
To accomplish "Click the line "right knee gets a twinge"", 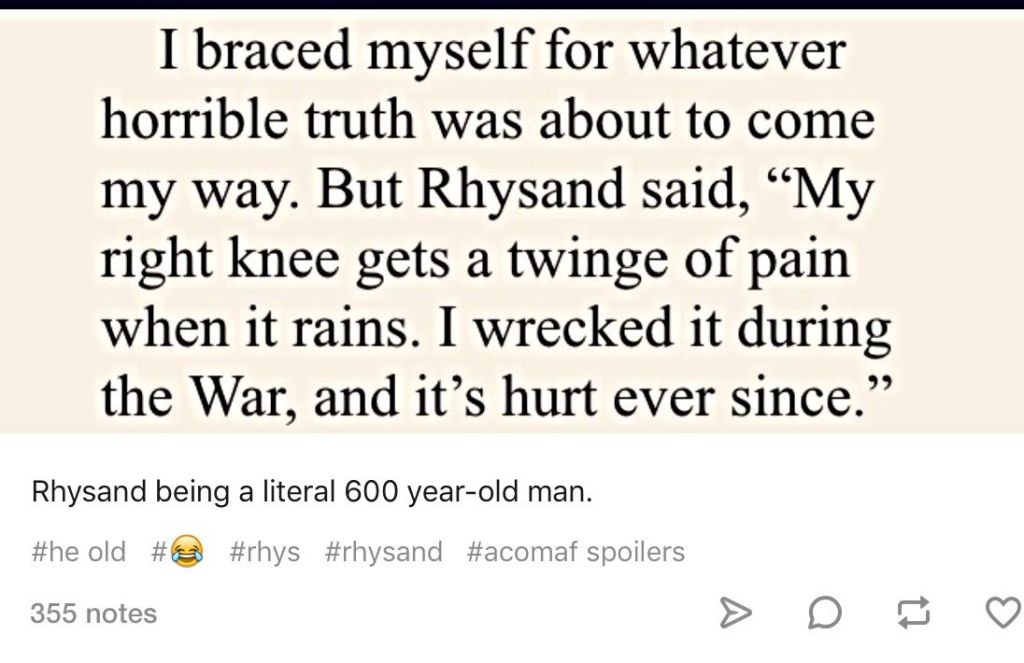I will pyautogui.click(x=475, y=258).
